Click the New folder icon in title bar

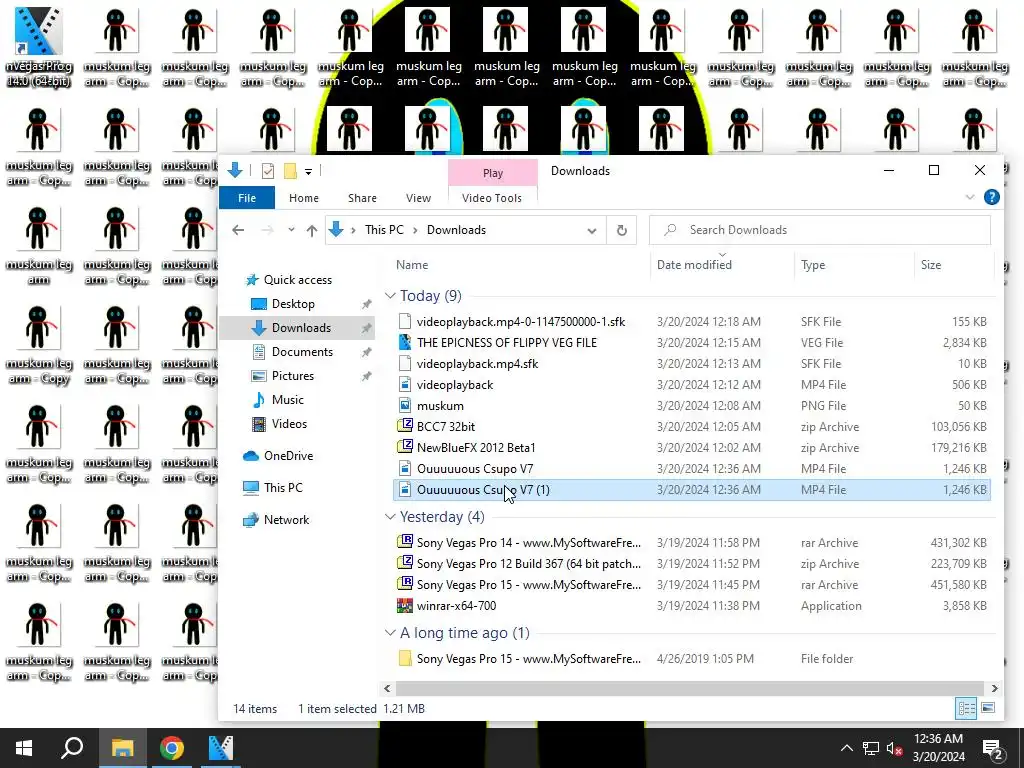point(290,171)
